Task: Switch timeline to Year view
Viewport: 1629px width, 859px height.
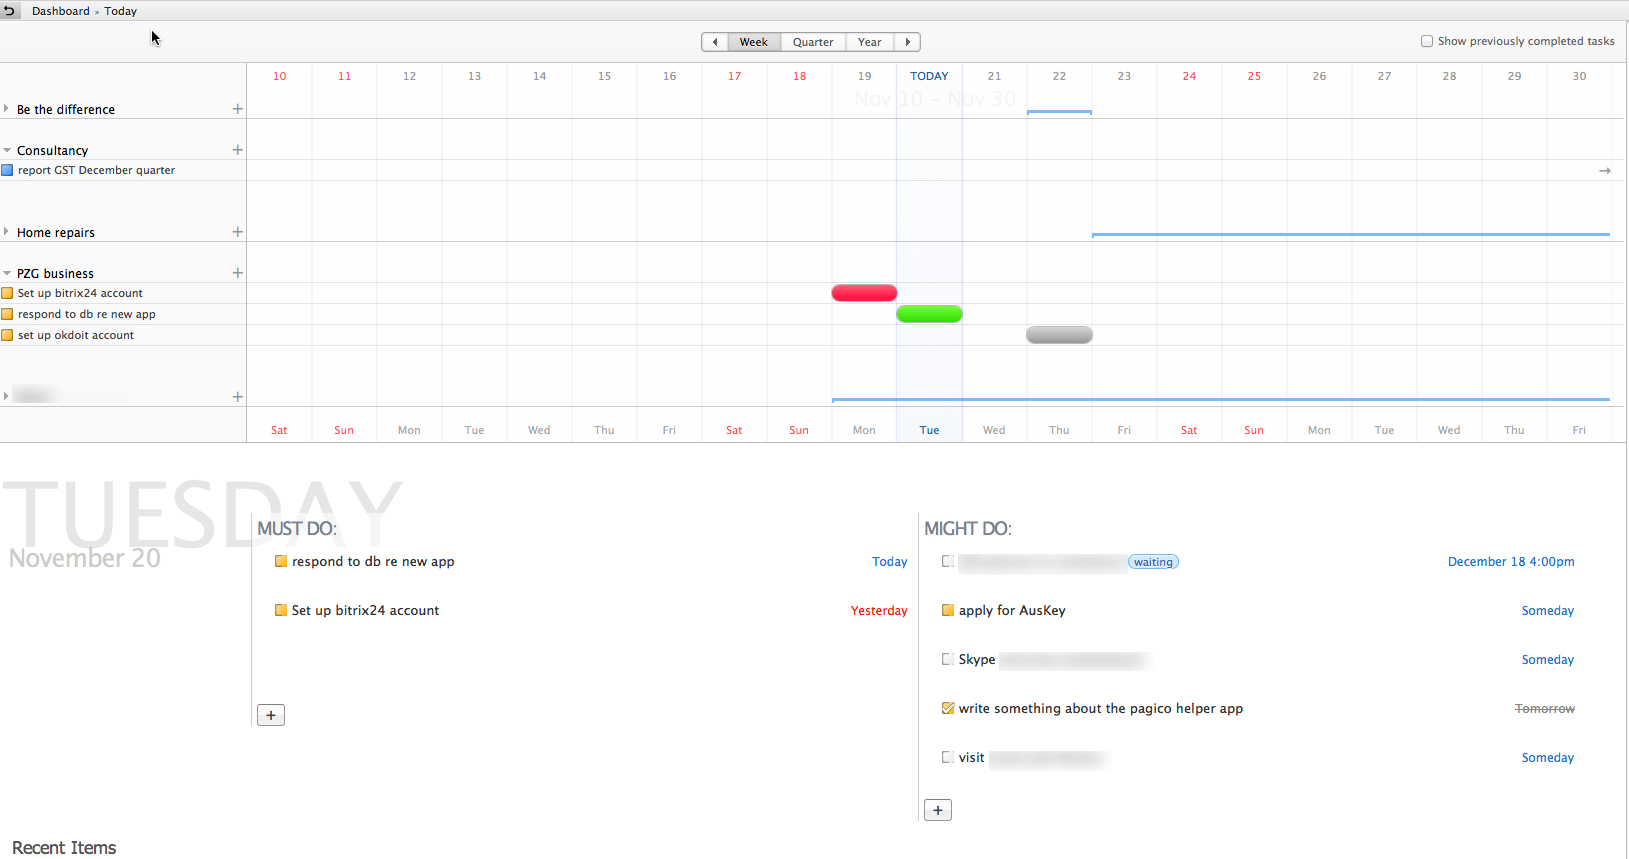Action: 869,42
